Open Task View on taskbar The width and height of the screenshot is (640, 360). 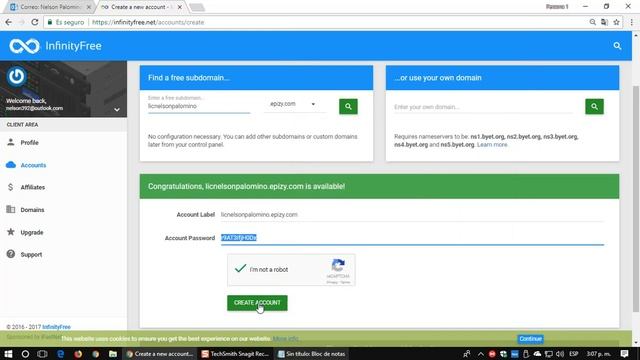point(42,354)
